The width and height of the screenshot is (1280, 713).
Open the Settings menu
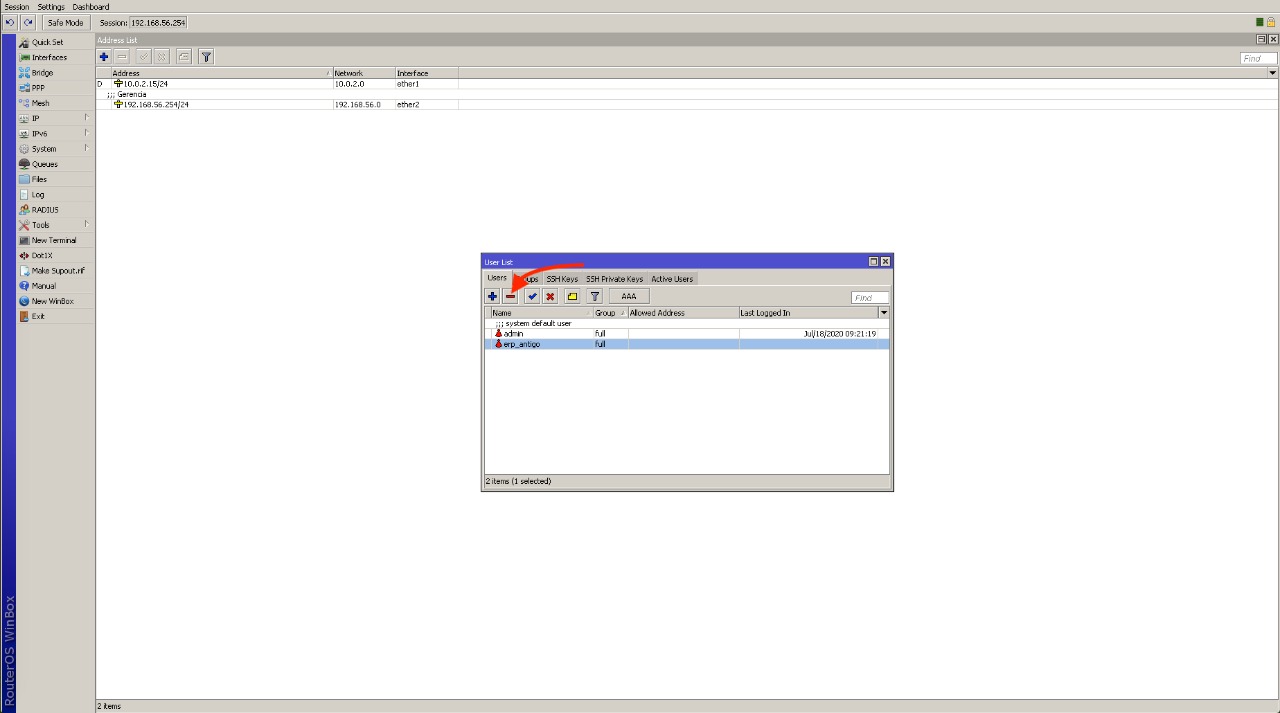tap(51, 7)
